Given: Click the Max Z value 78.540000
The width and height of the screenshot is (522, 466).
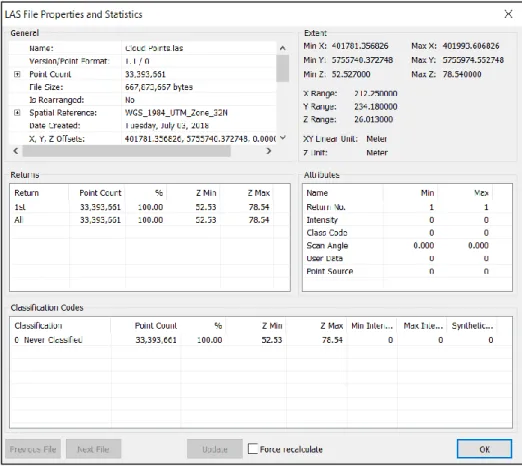Looking at the screenshot, I should pos(462,74).
